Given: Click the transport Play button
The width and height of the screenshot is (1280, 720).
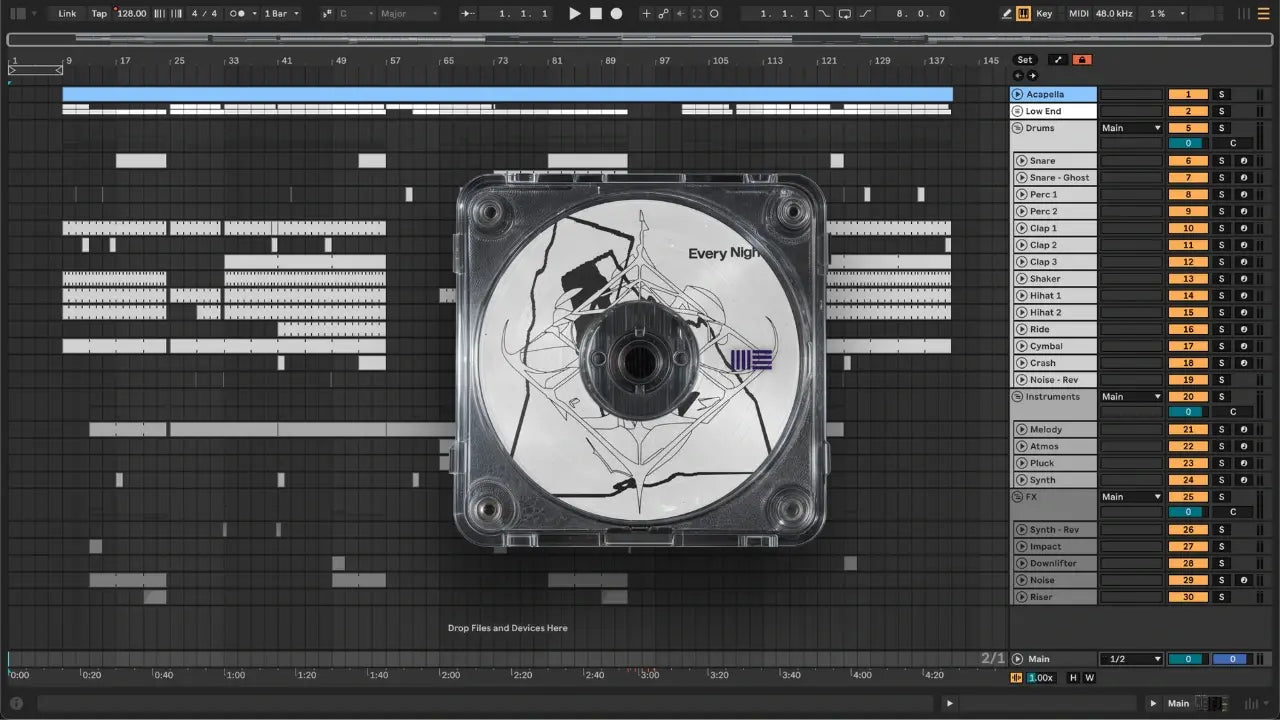Looking at the screenshot, I should 574,14.
